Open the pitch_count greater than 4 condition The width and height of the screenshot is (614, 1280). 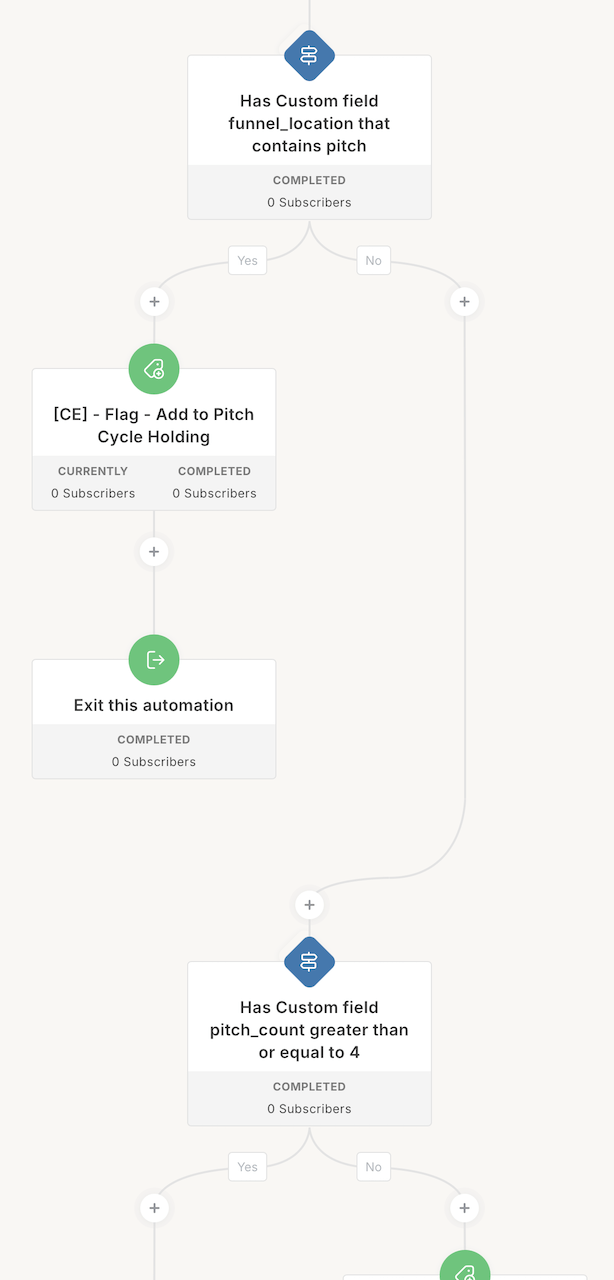click(x=309, y=1030)
